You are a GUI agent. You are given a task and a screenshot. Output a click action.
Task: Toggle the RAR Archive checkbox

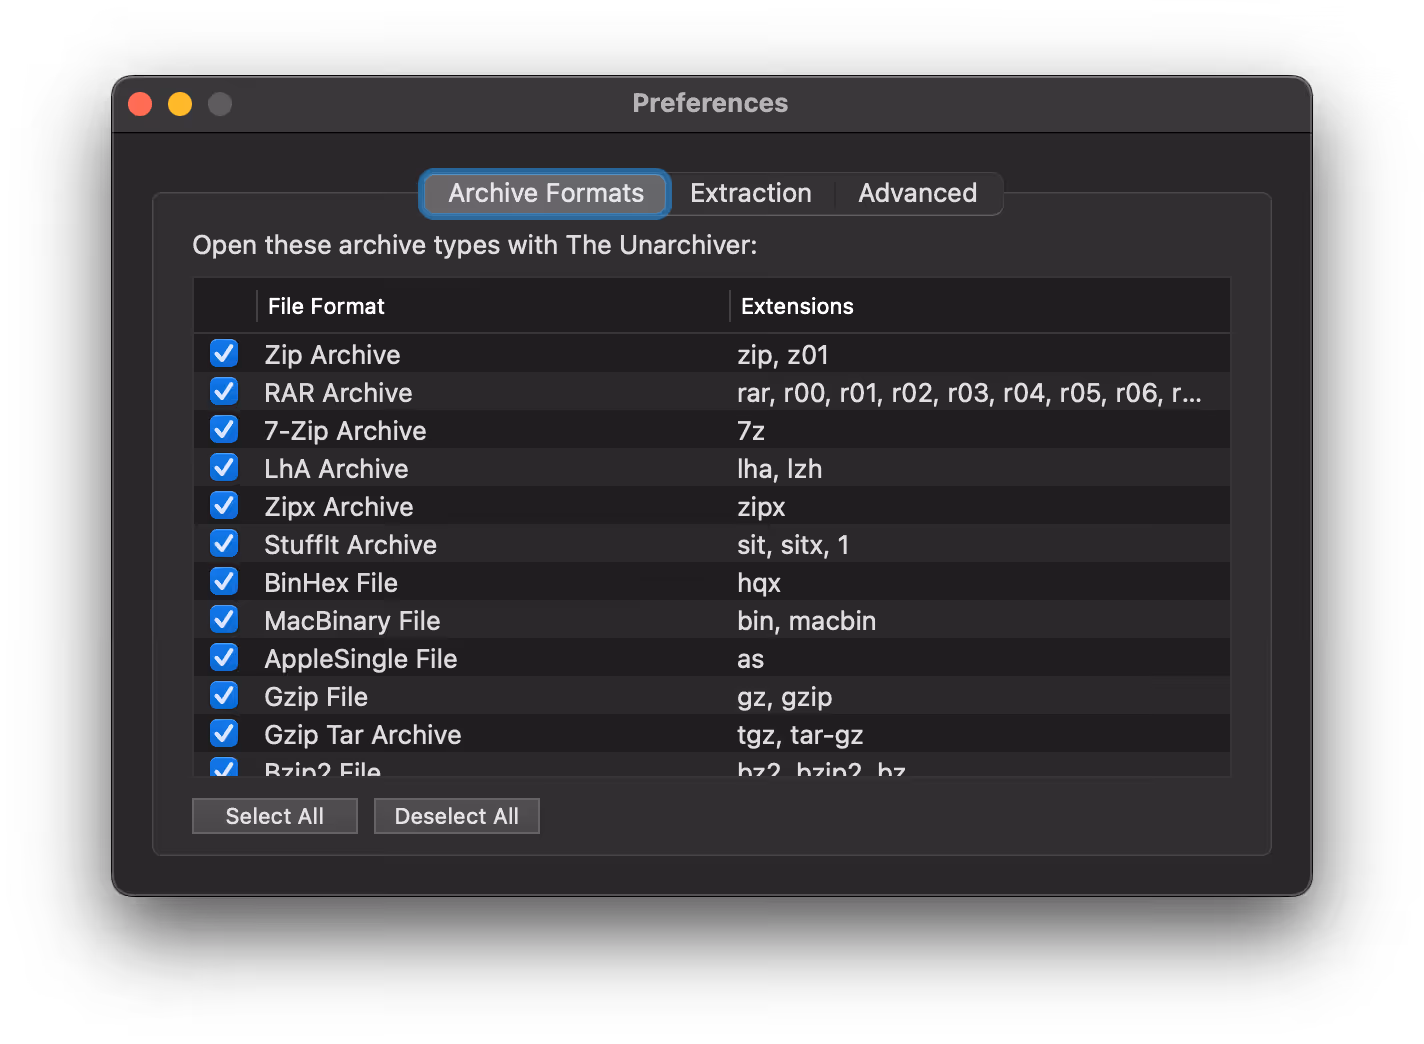(x=224, y=392)
